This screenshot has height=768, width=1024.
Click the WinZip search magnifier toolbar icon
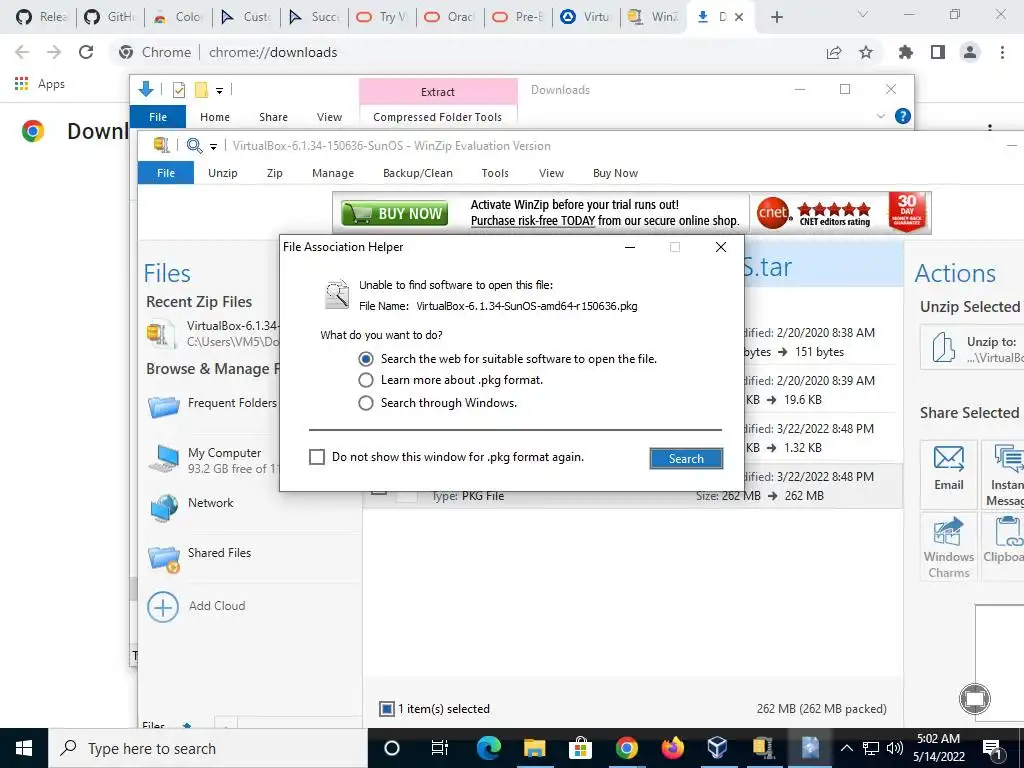[x=193, y=146]
